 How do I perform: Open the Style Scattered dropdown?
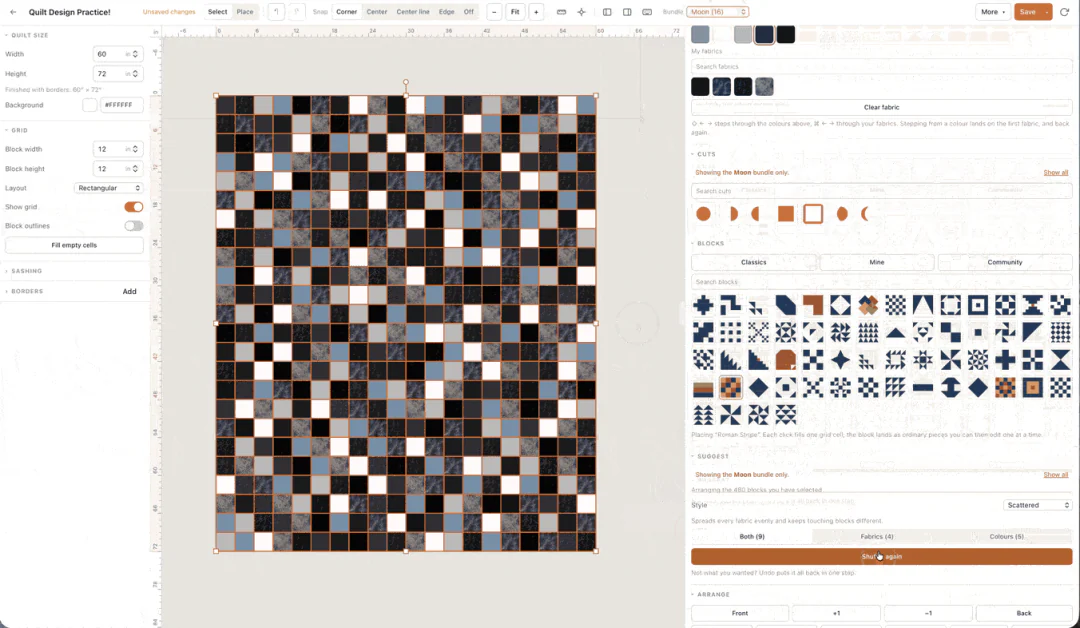[x=1038, y=505]
